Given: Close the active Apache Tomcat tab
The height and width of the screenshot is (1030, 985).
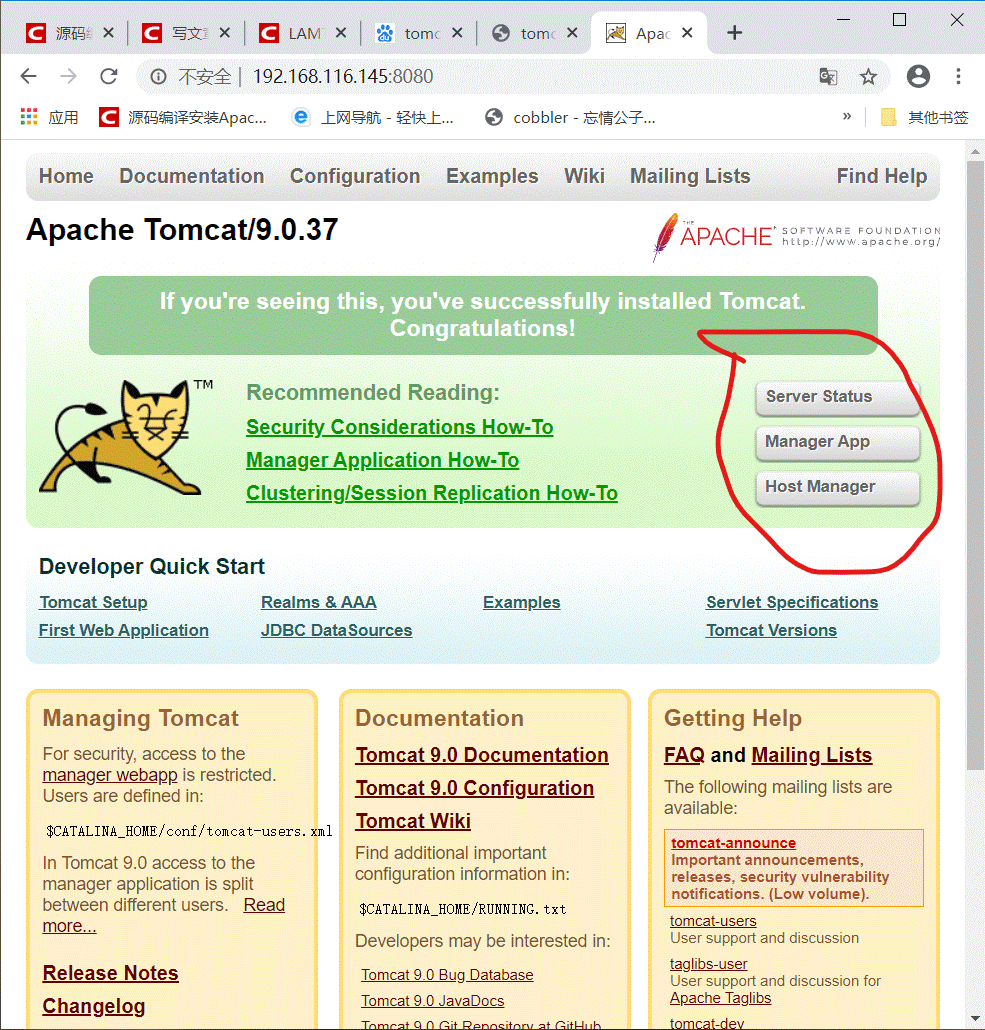Looking at the screenshot, I should coord(687,33).
